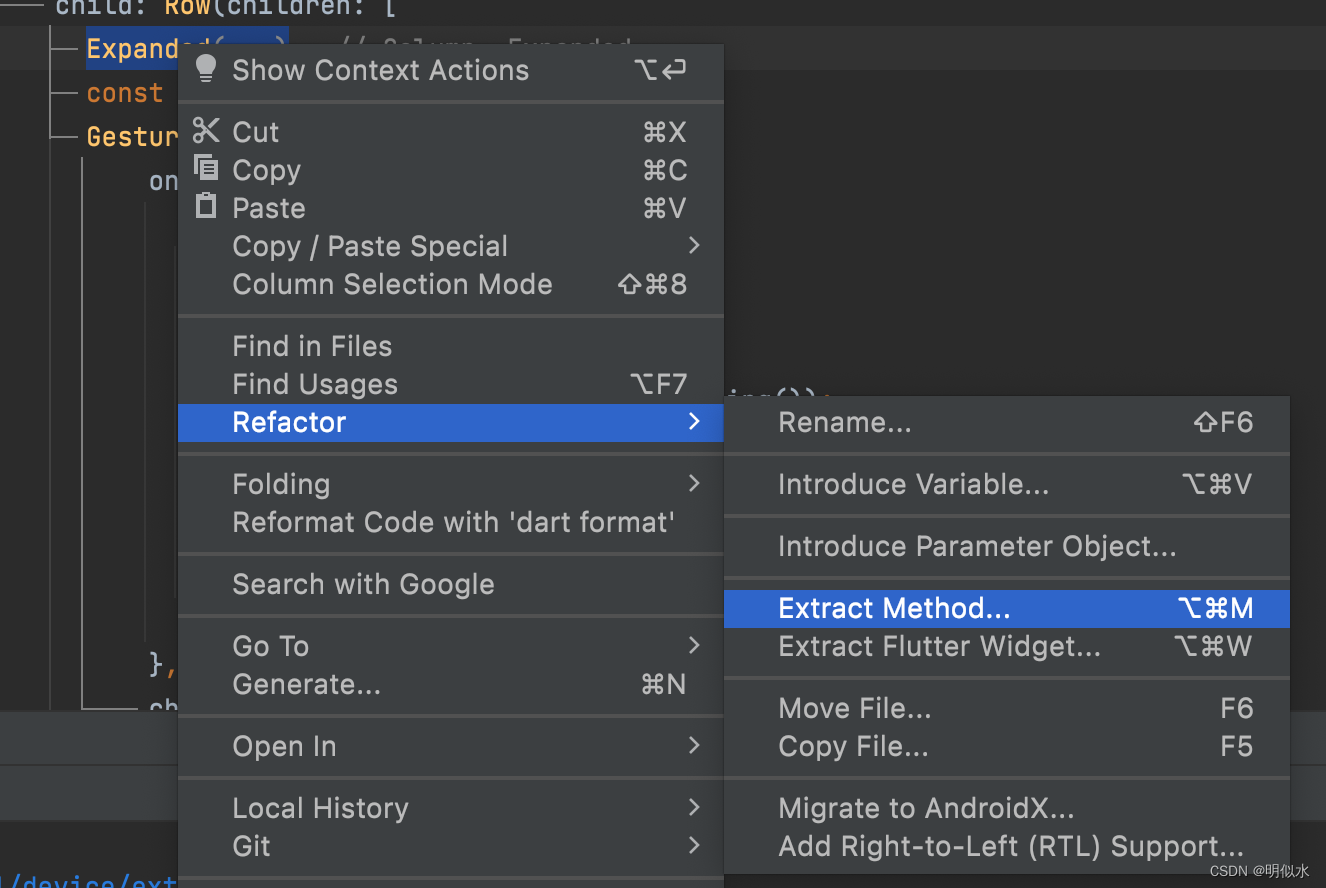Expand Local History submenu
The image size is (1326, 888).
450,808
